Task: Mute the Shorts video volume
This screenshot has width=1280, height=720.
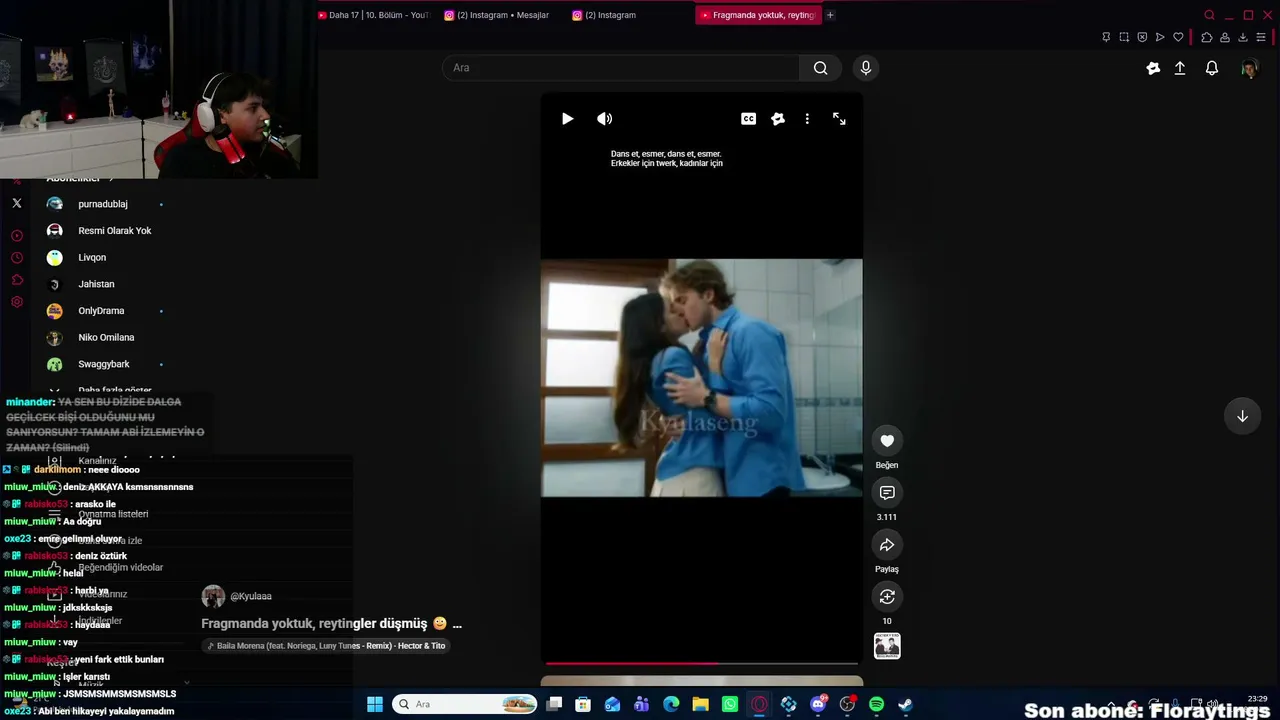Action: tap(605, 119)
